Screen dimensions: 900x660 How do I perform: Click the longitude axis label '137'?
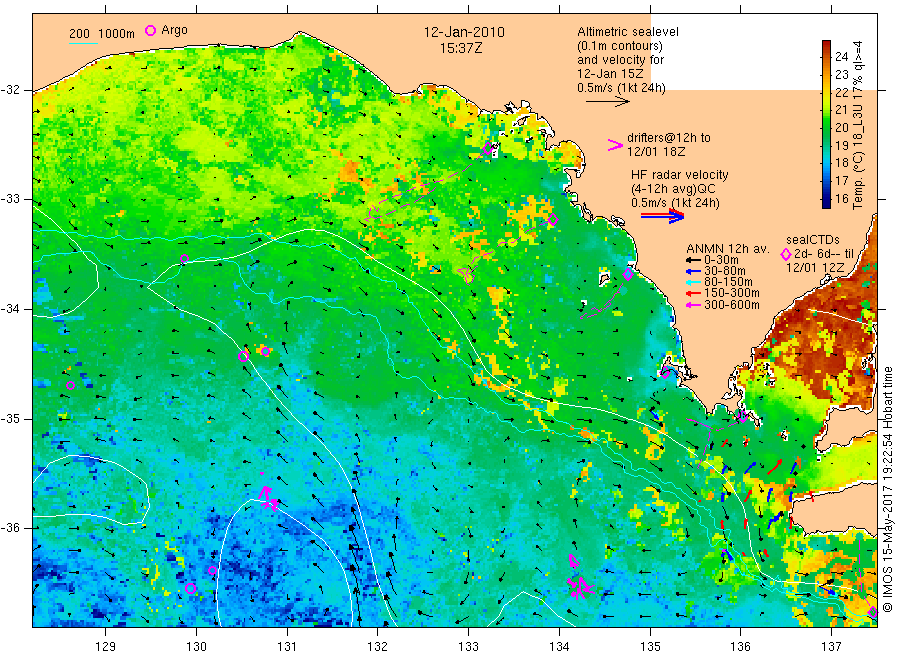click(831, 647)
